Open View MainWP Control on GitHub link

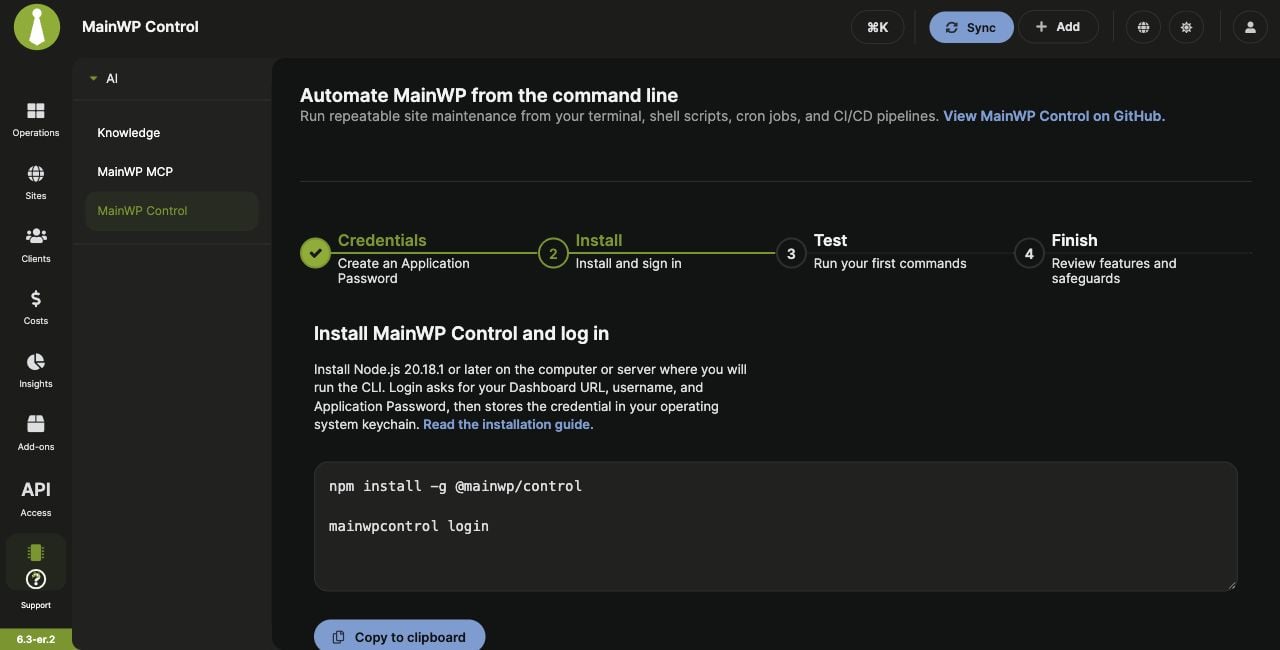pyautogui.click(x=1054, y=116)
